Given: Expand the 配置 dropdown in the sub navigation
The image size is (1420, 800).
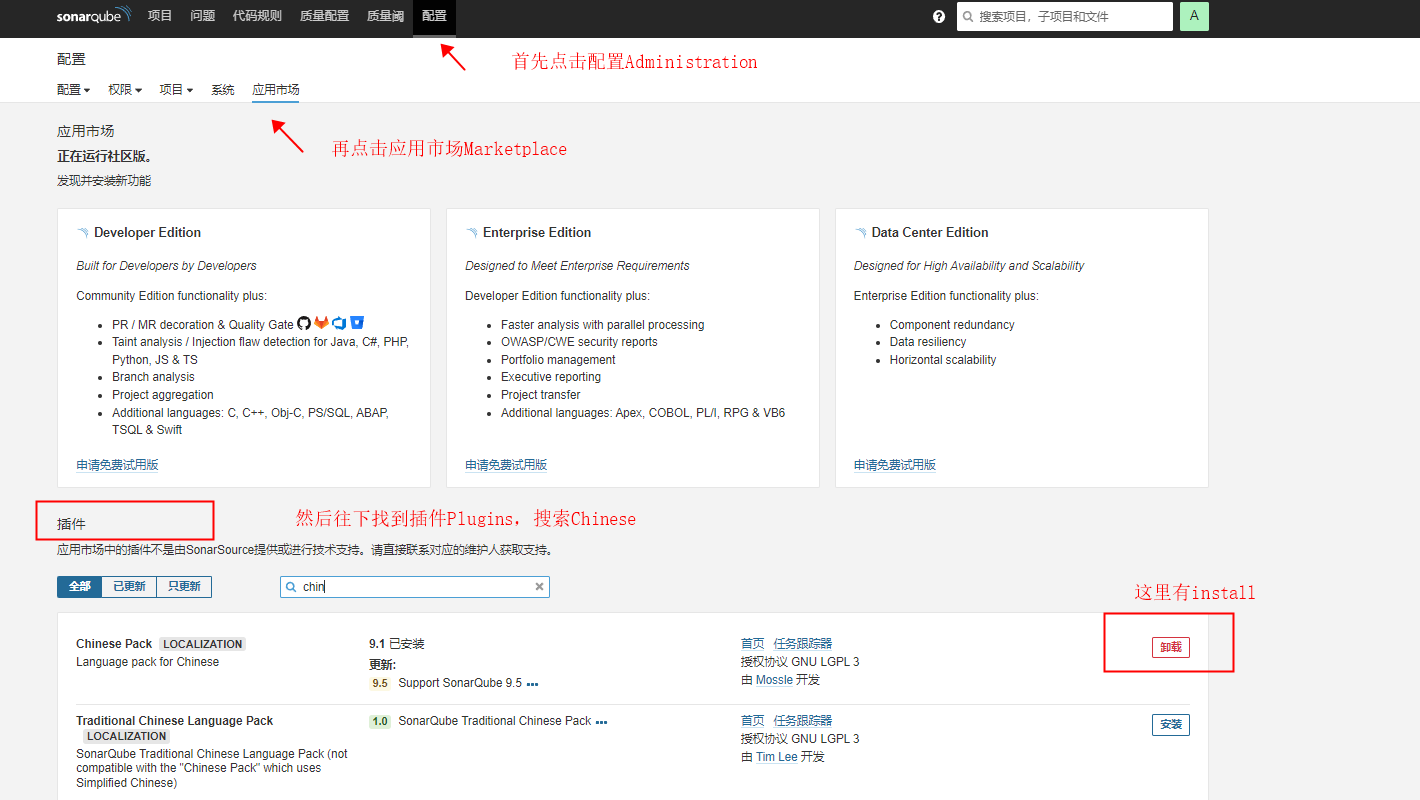Looking at the screenshot, I should coord(73,90).
